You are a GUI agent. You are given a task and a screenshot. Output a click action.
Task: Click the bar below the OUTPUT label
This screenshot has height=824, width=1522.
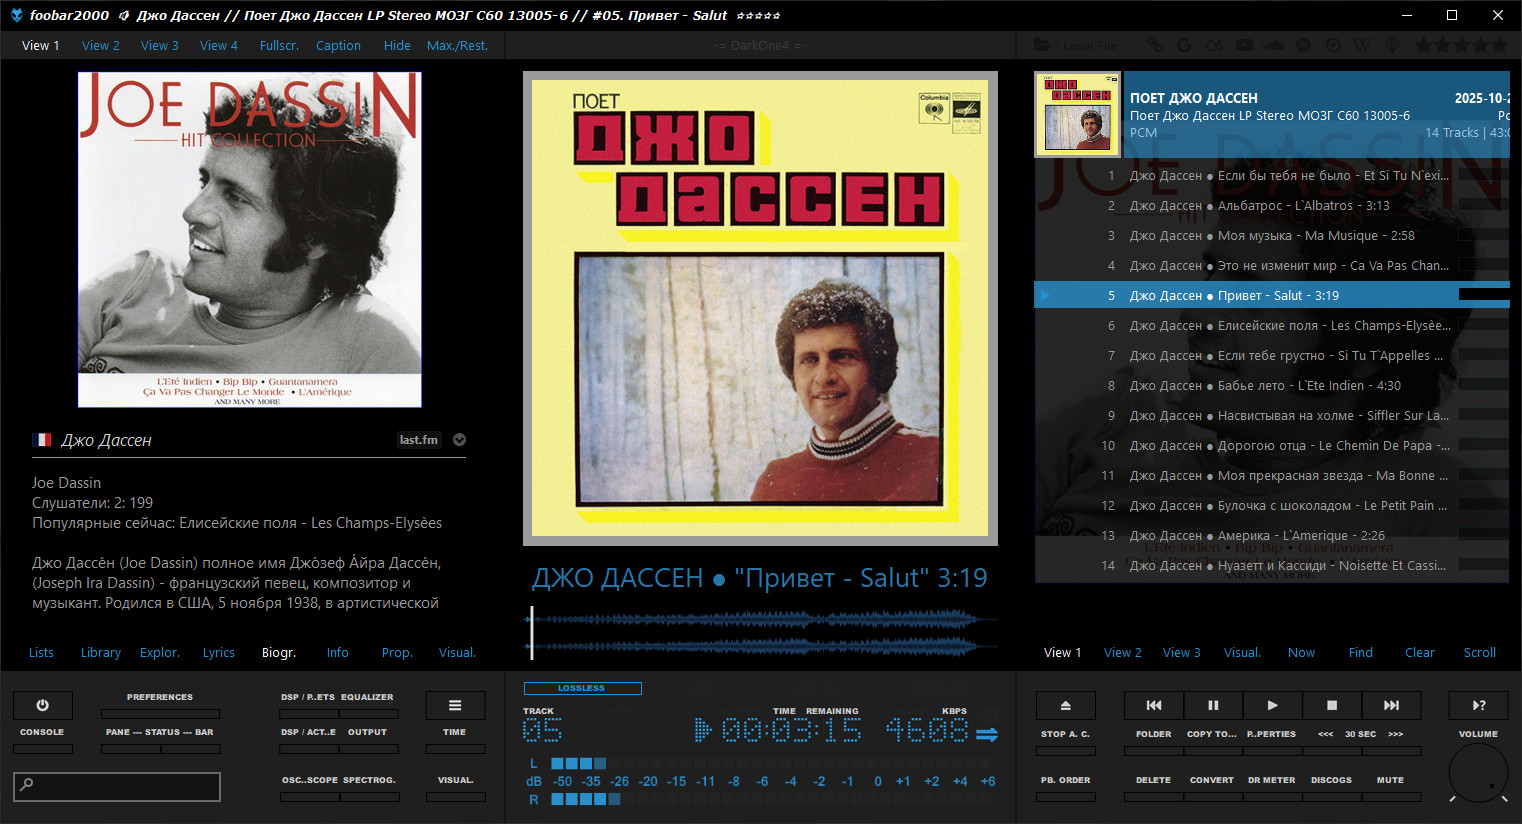pos(368,749)
